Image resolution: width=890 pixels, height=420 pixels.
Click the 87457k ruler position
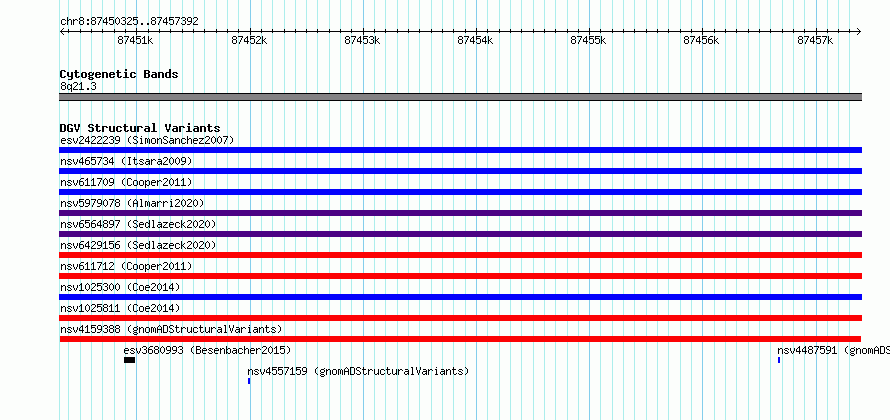pos(815,40)
